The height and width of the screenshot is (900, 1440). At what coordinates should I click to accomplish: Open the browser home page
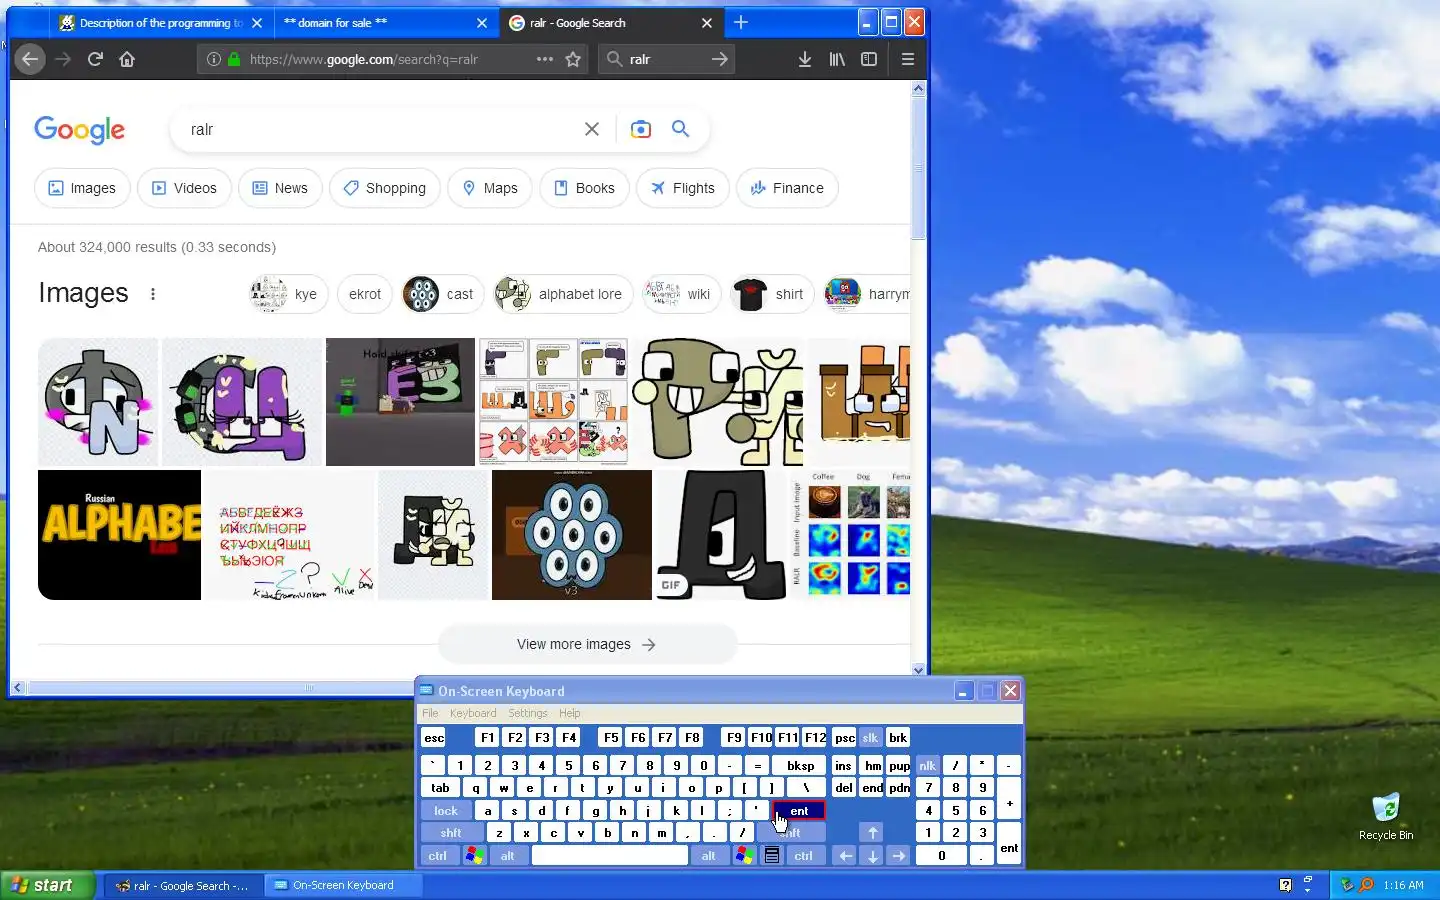pyautogui.click(x=127, y=59)
